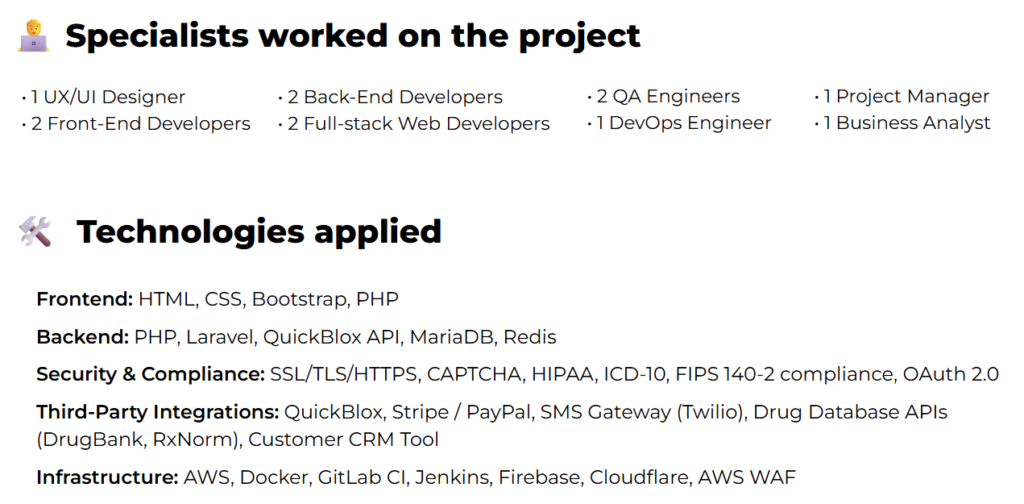Click 2 Full-stack Web Developers entry
The image size is (1024, 504).
[413, 123]
